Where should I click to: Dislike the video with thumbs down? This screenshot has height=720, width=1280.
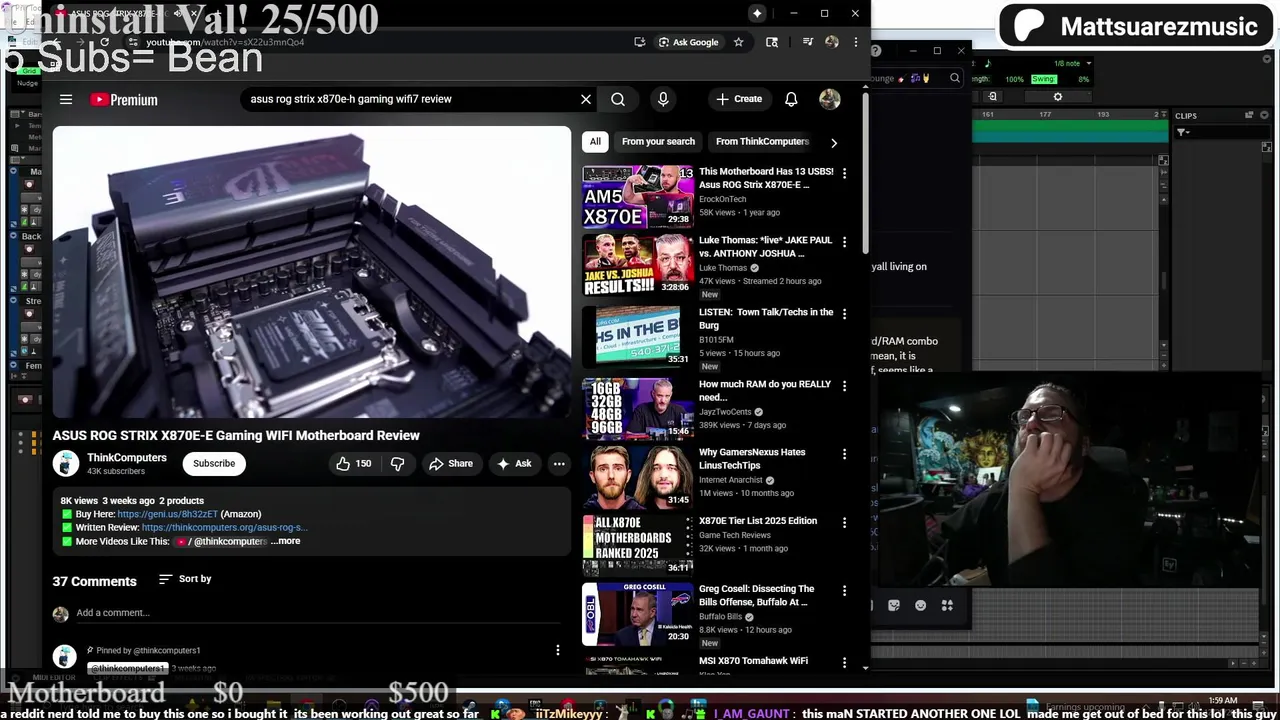pos(397,463)
